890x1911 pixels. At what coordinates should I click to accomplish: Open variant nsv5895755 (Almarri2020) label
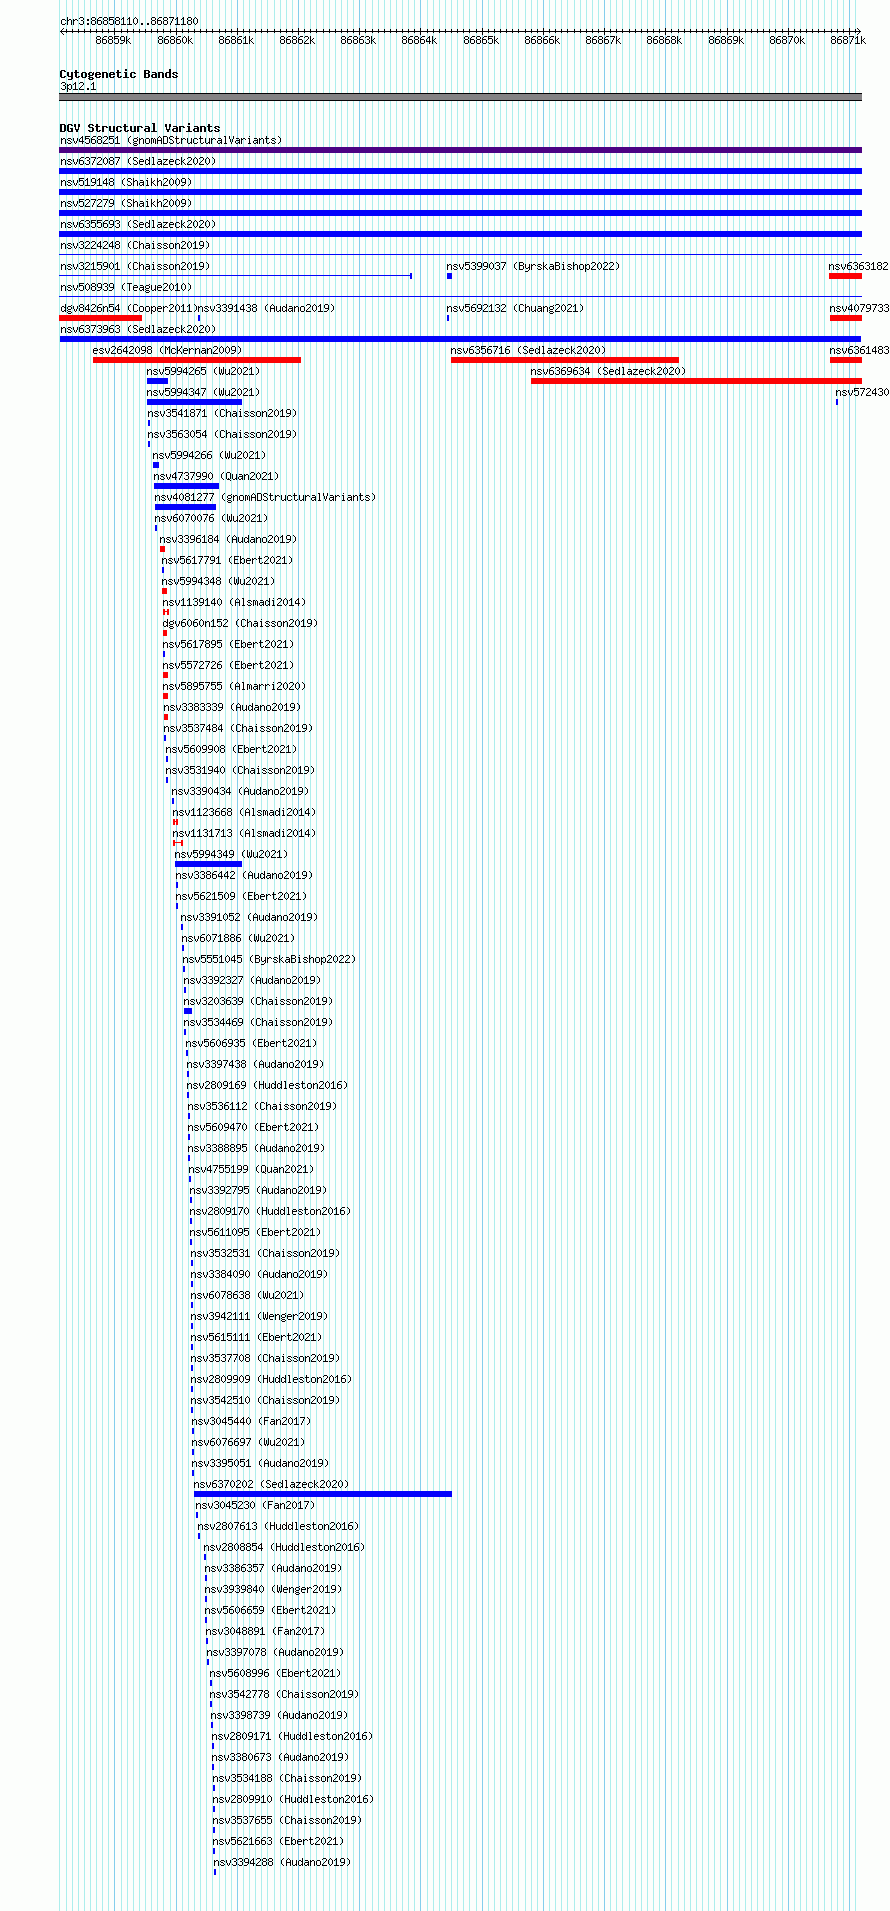point(235,686)
